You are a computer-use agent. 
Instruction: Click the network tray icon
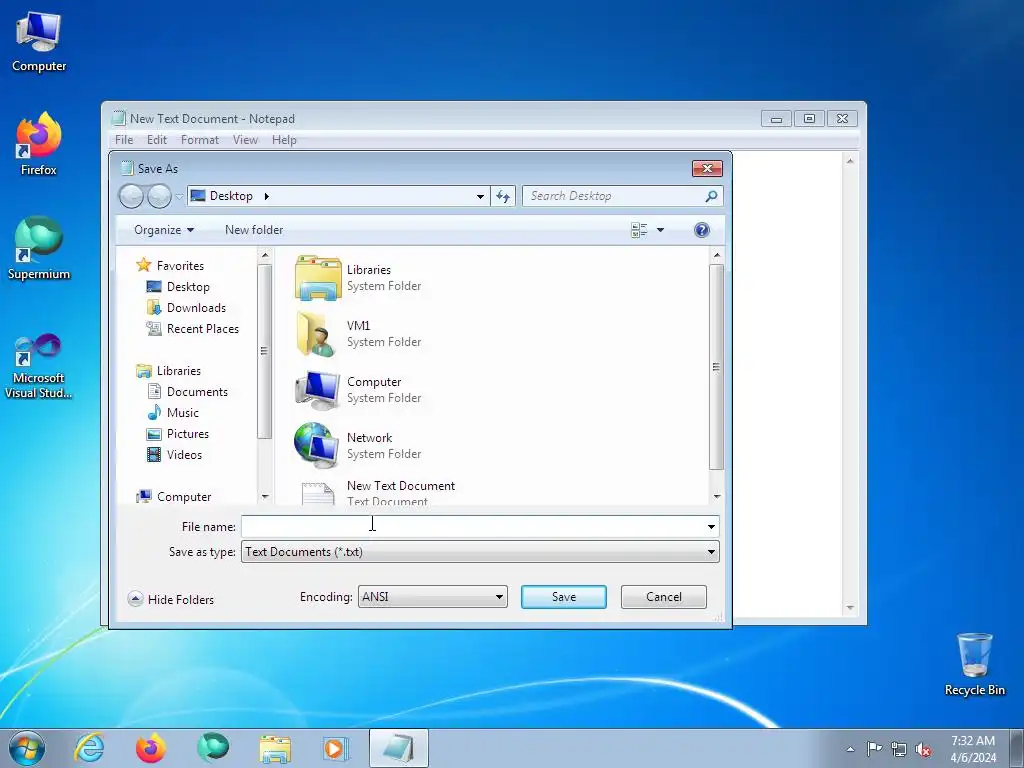pos(899,749)
